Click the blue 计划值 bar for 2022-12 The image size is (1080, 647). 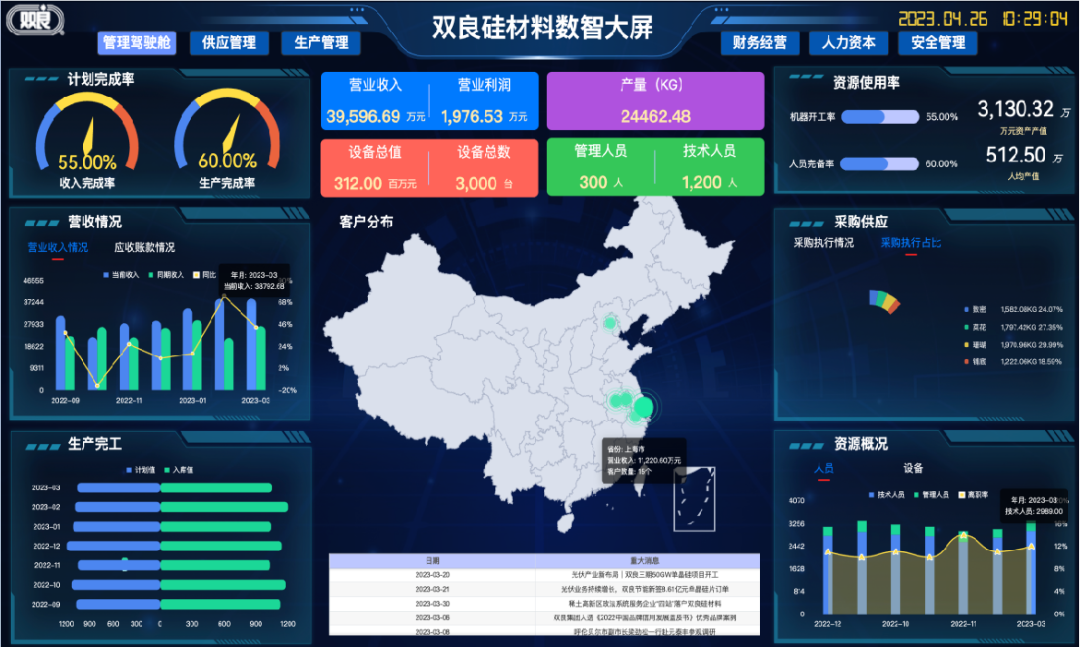(114, 546)
